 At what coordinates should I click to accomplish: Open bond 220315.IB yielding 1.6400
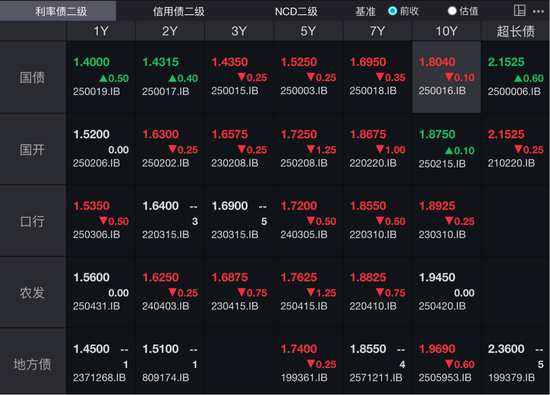[170, 221]
